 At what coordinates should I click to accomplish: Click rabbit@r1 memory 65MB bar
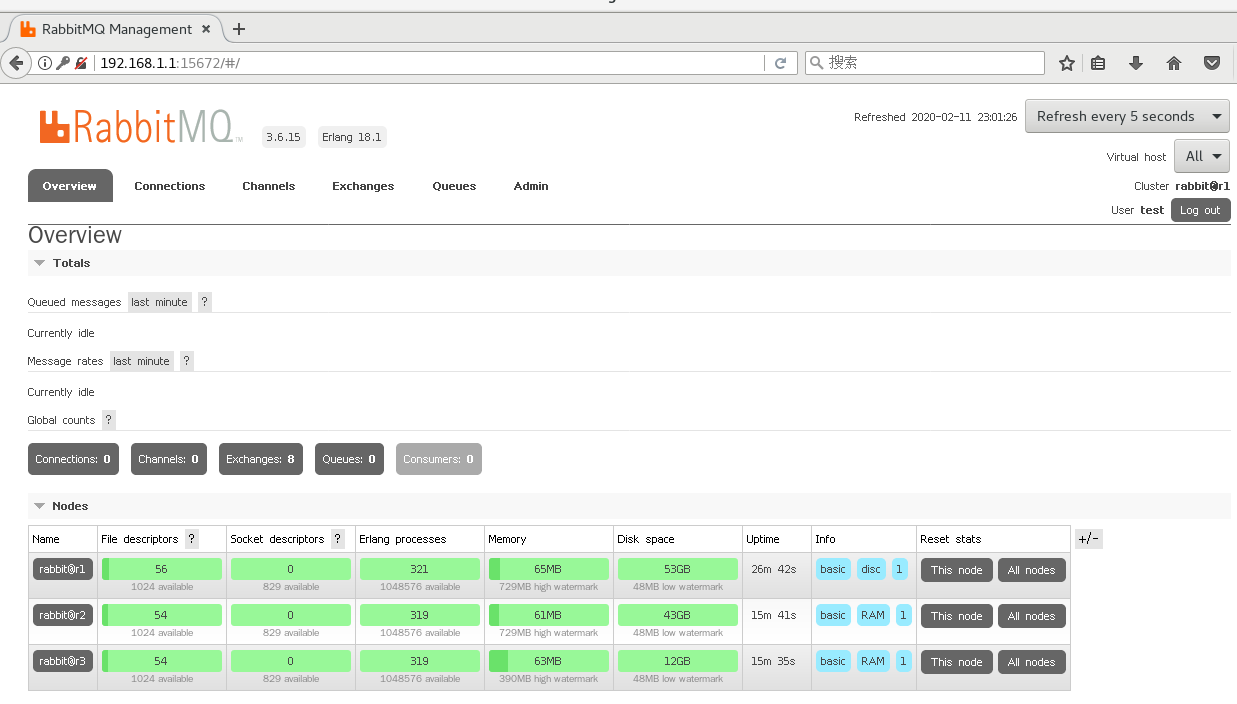(x=548, y=569)
